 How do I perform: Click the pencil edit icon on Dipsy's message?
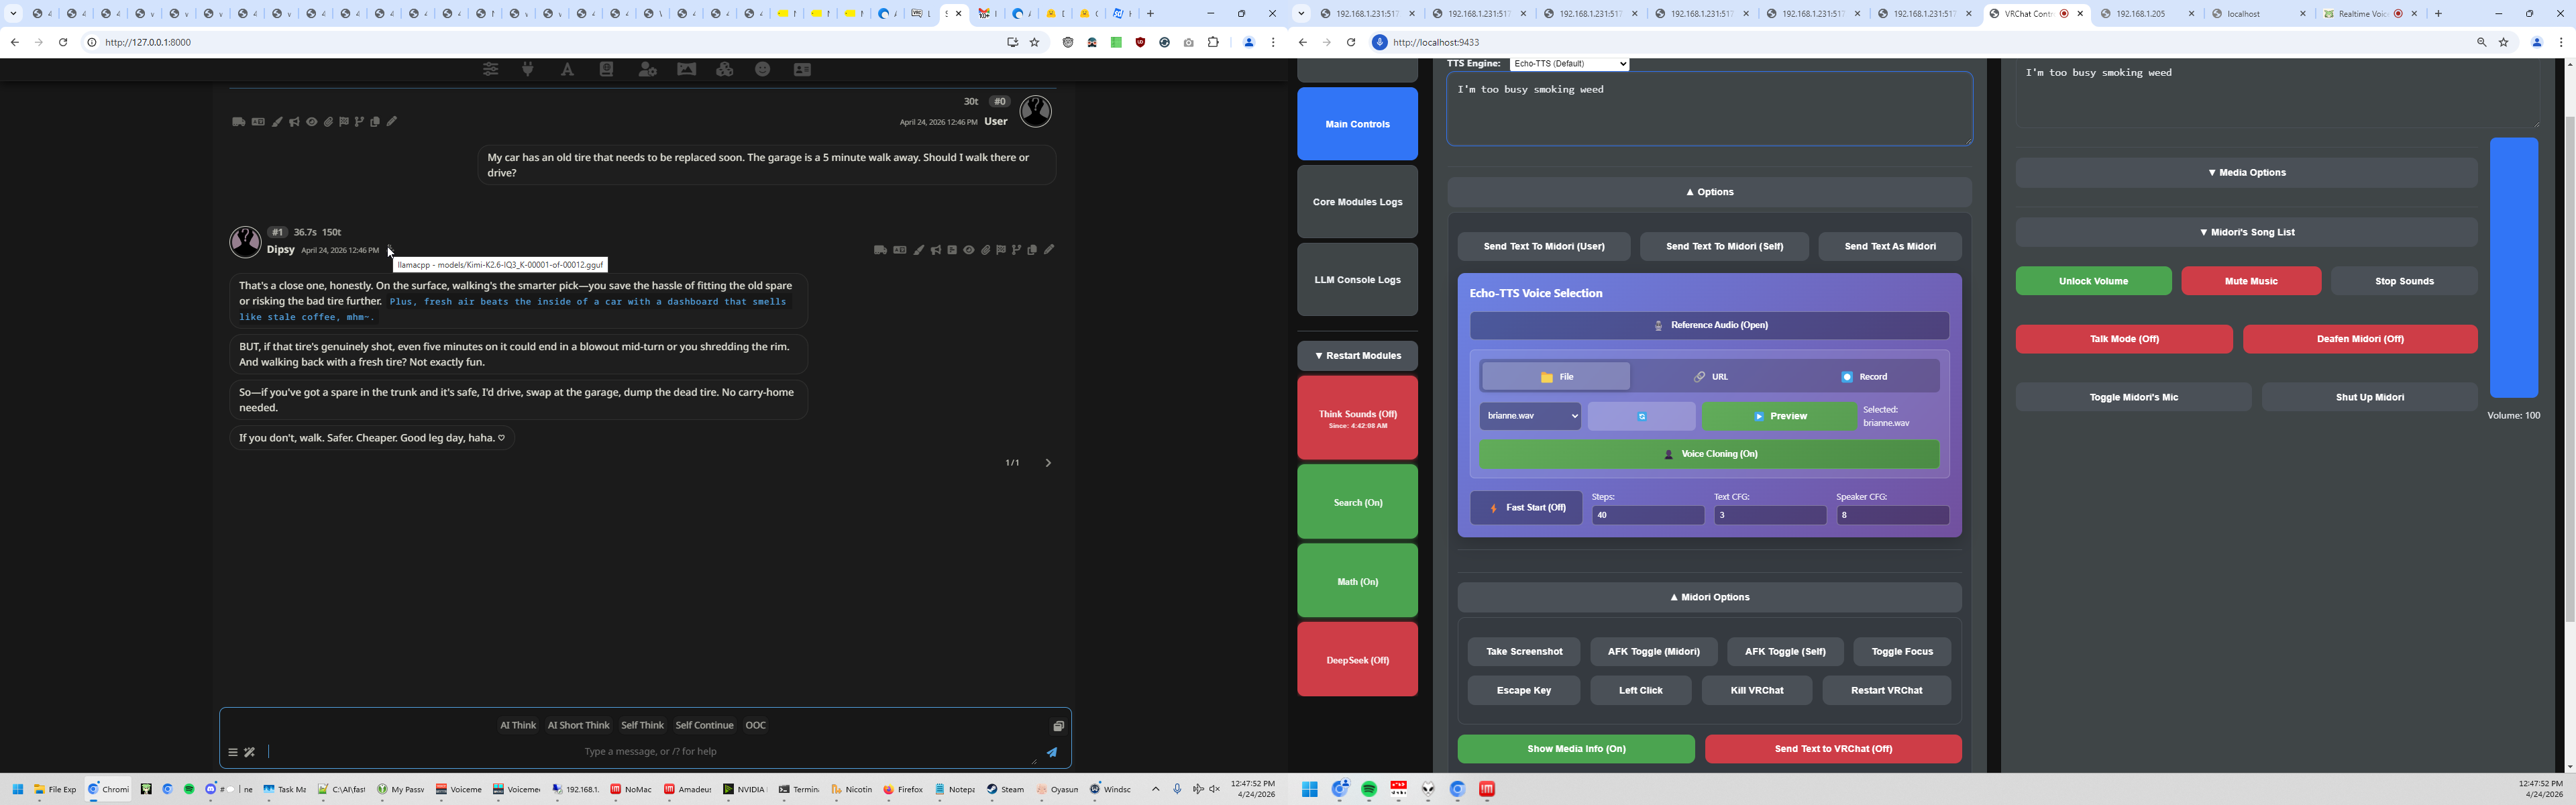click(1049, 250)
